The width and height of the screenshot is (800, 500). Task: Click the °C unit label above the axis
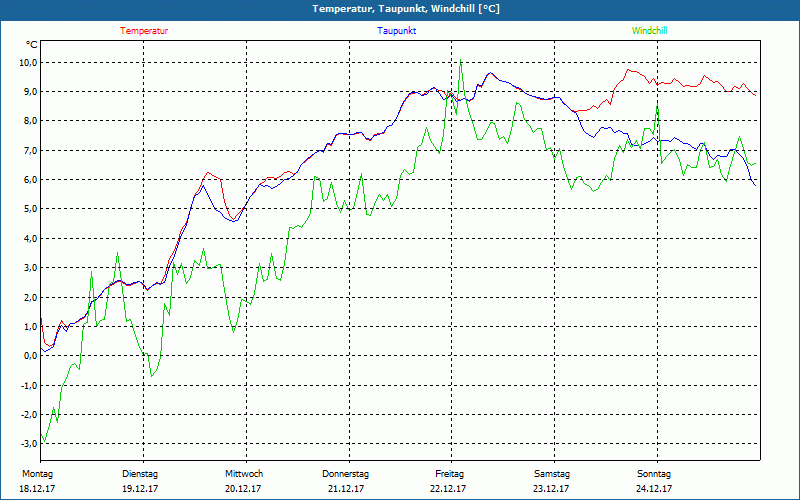(x=32, y=45)
